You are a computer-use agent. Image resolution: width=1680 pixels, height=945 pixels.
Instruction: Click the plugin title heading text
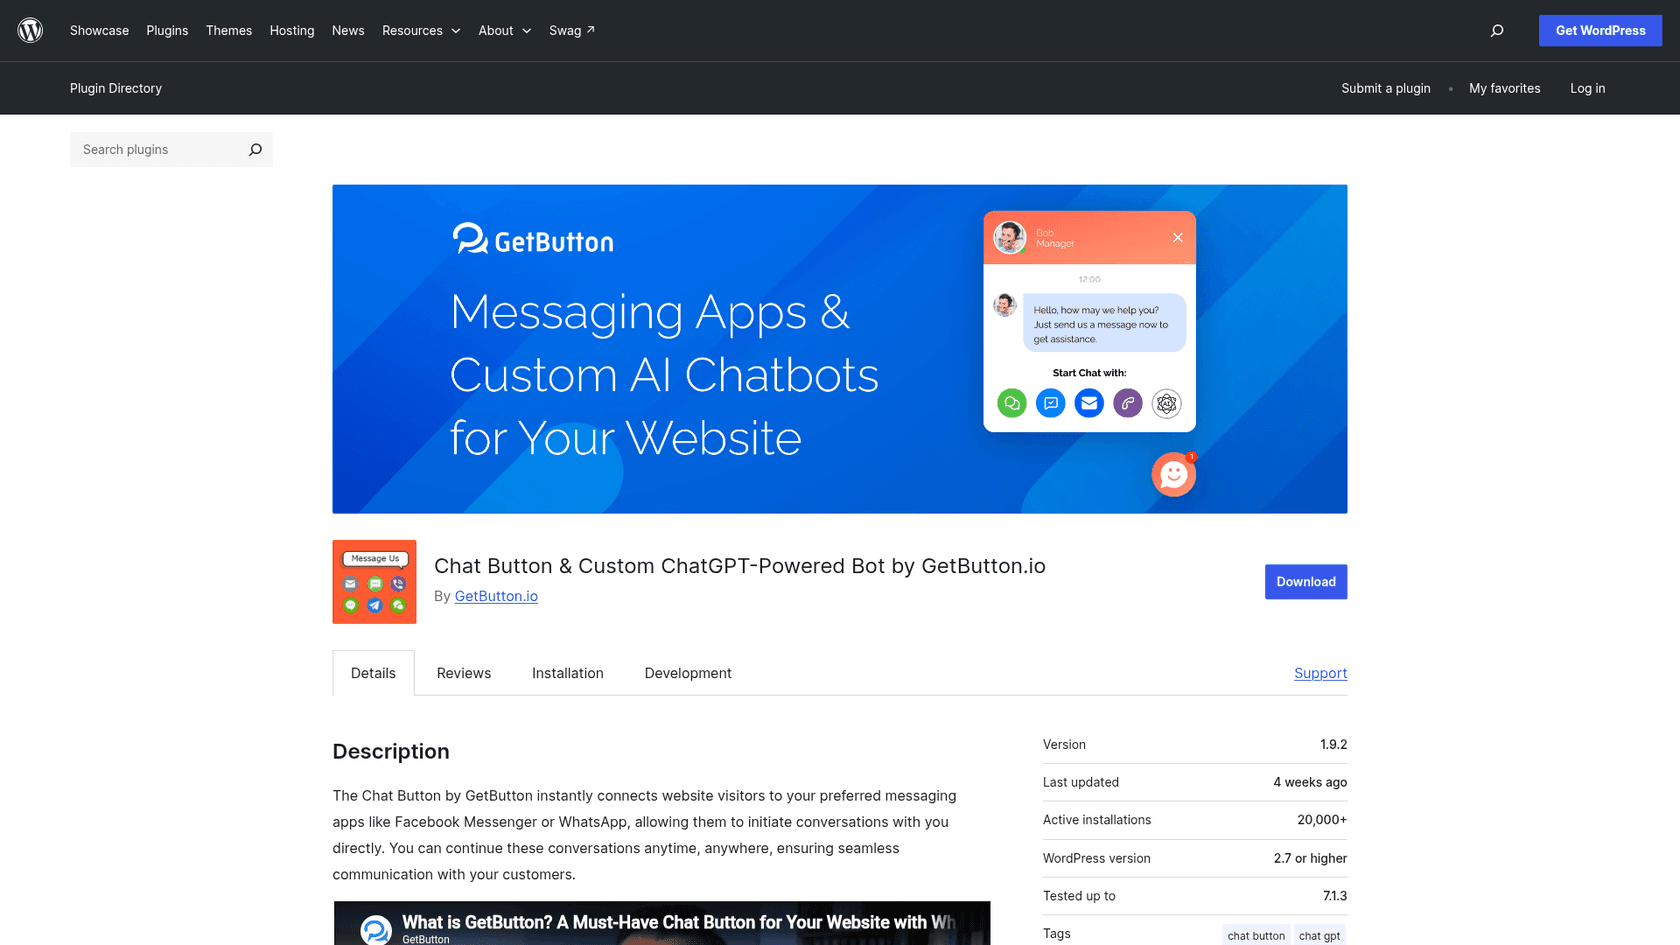740,566
